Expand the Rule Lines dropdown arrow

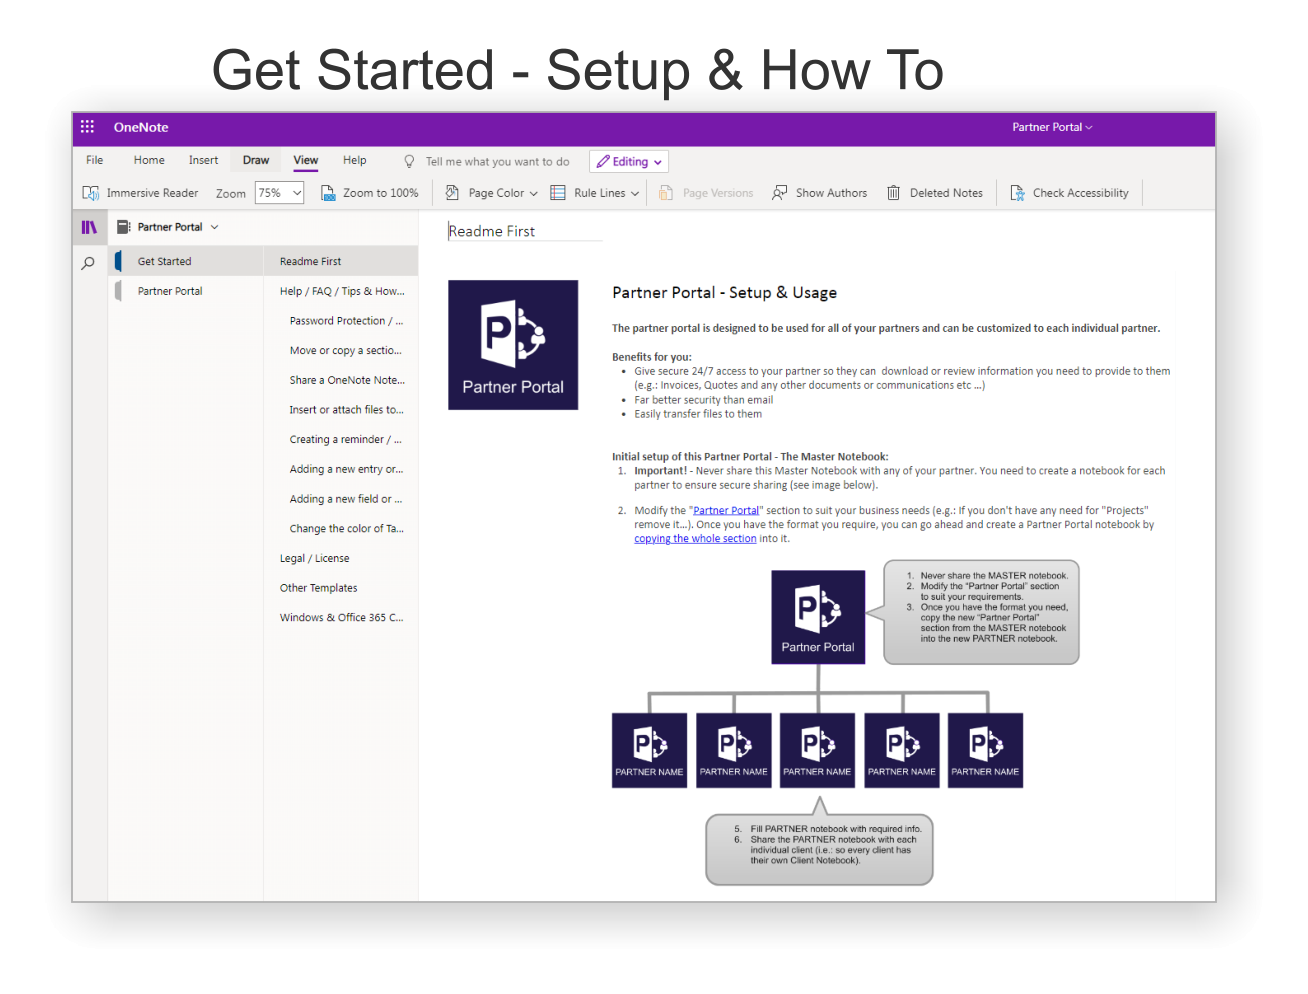click(x=635, y=194)
